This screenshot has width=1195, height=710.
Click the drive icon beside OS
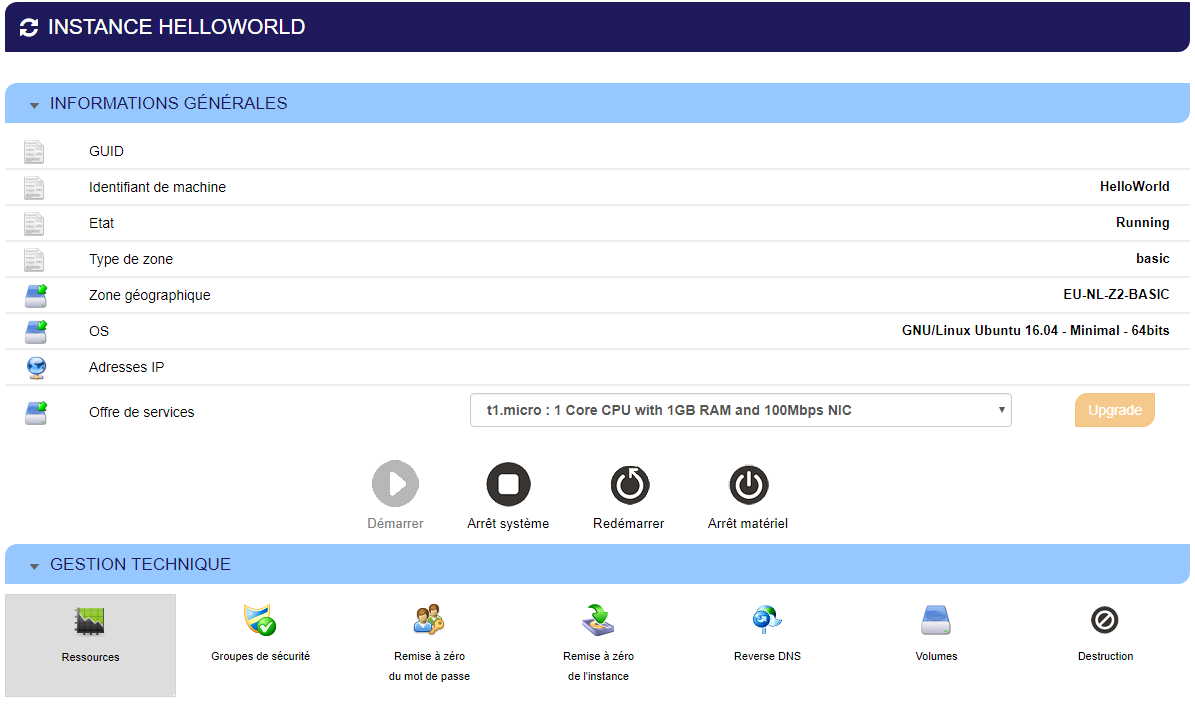coord(36,331)
